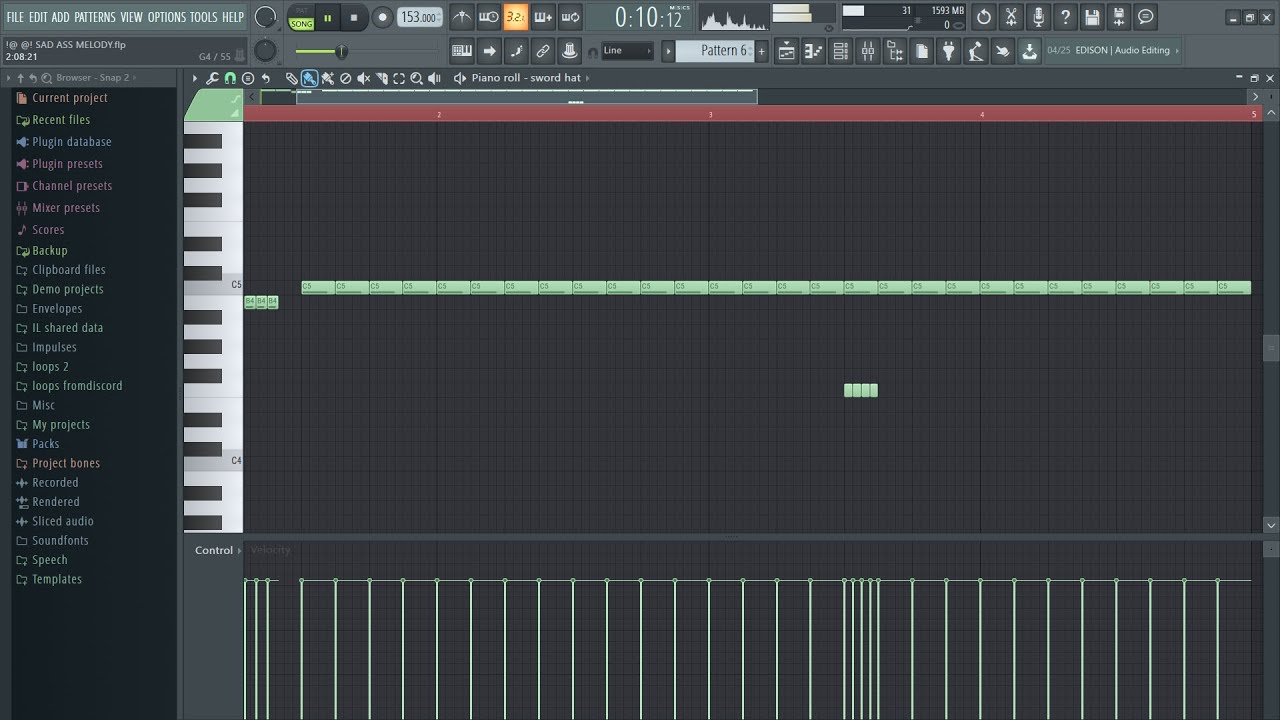Open channel selector arrow after sword hat
1280x720 pixels.
click(587, 78)
